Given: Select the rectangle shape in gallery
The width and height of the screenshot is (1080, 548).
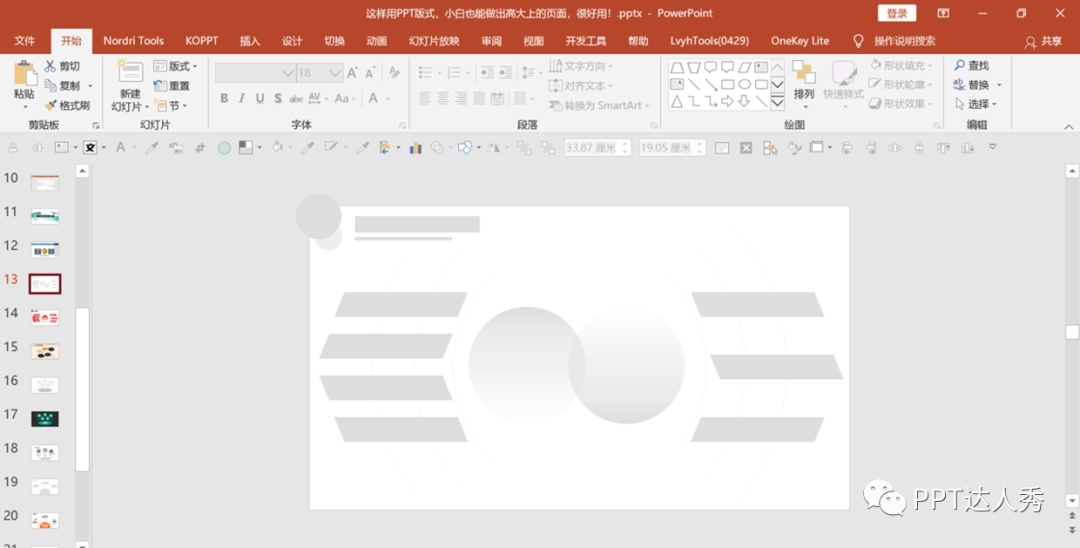Looking at the screenshot, I should click(727, 85).
